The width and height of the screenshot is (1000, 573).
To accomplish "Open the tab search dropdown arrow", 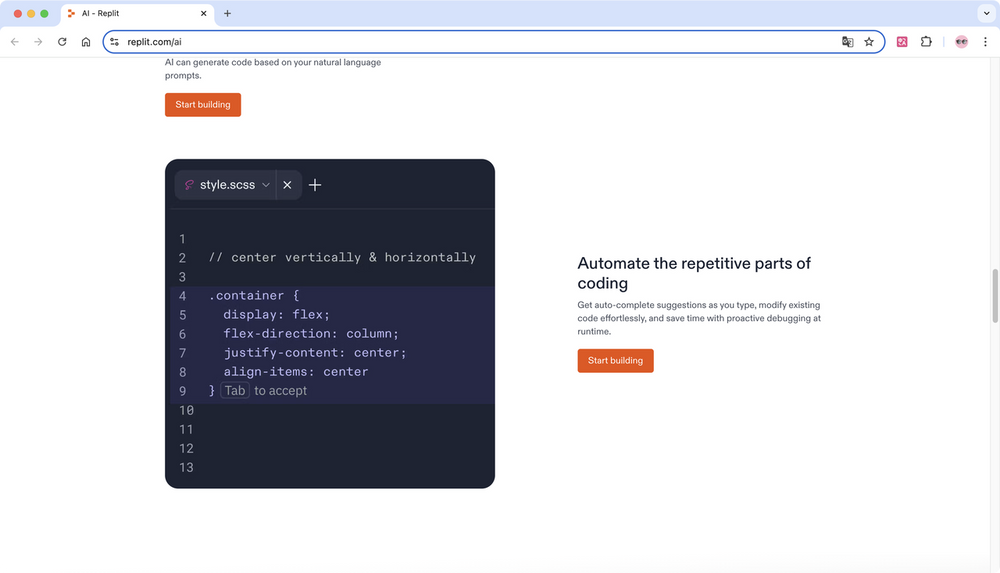I will [x=985, y=14].
